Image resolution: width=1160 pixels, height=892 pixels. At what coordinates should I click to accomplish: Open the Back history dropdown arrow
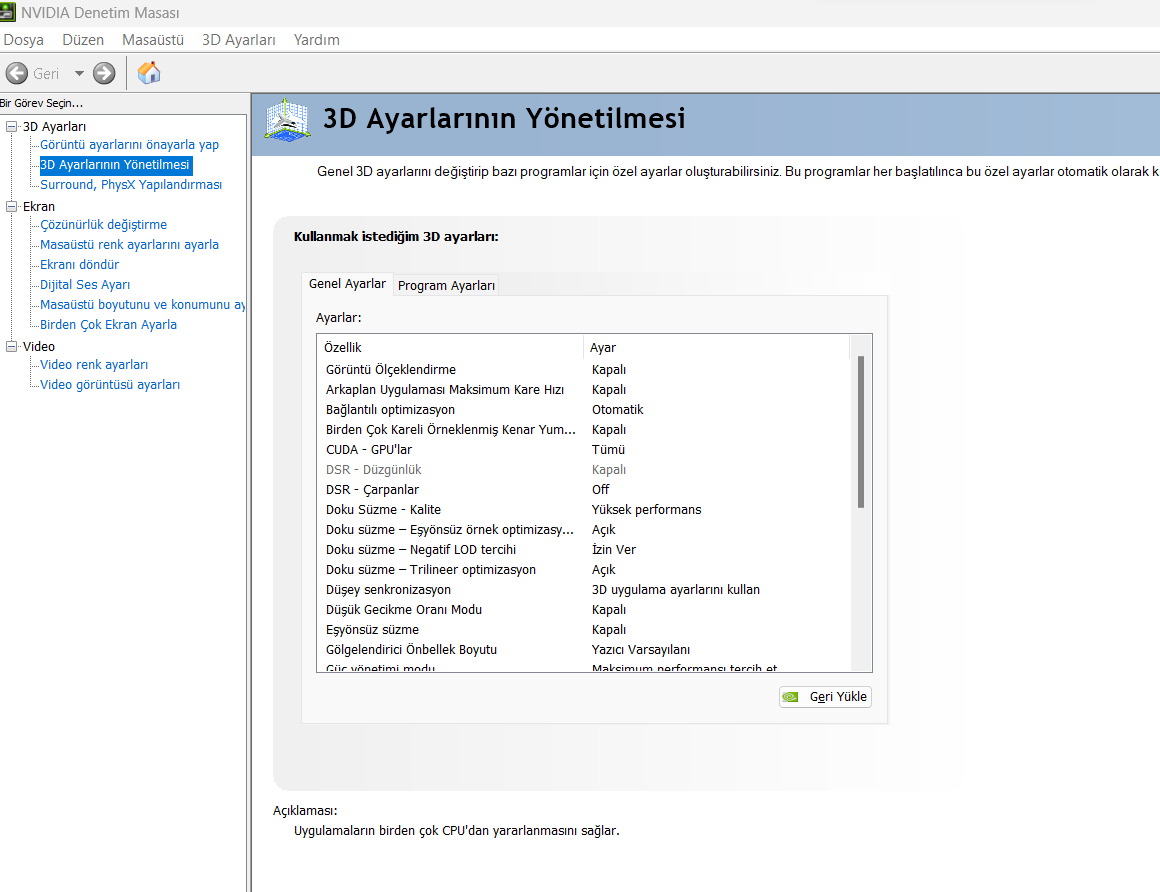coord(79,74)
